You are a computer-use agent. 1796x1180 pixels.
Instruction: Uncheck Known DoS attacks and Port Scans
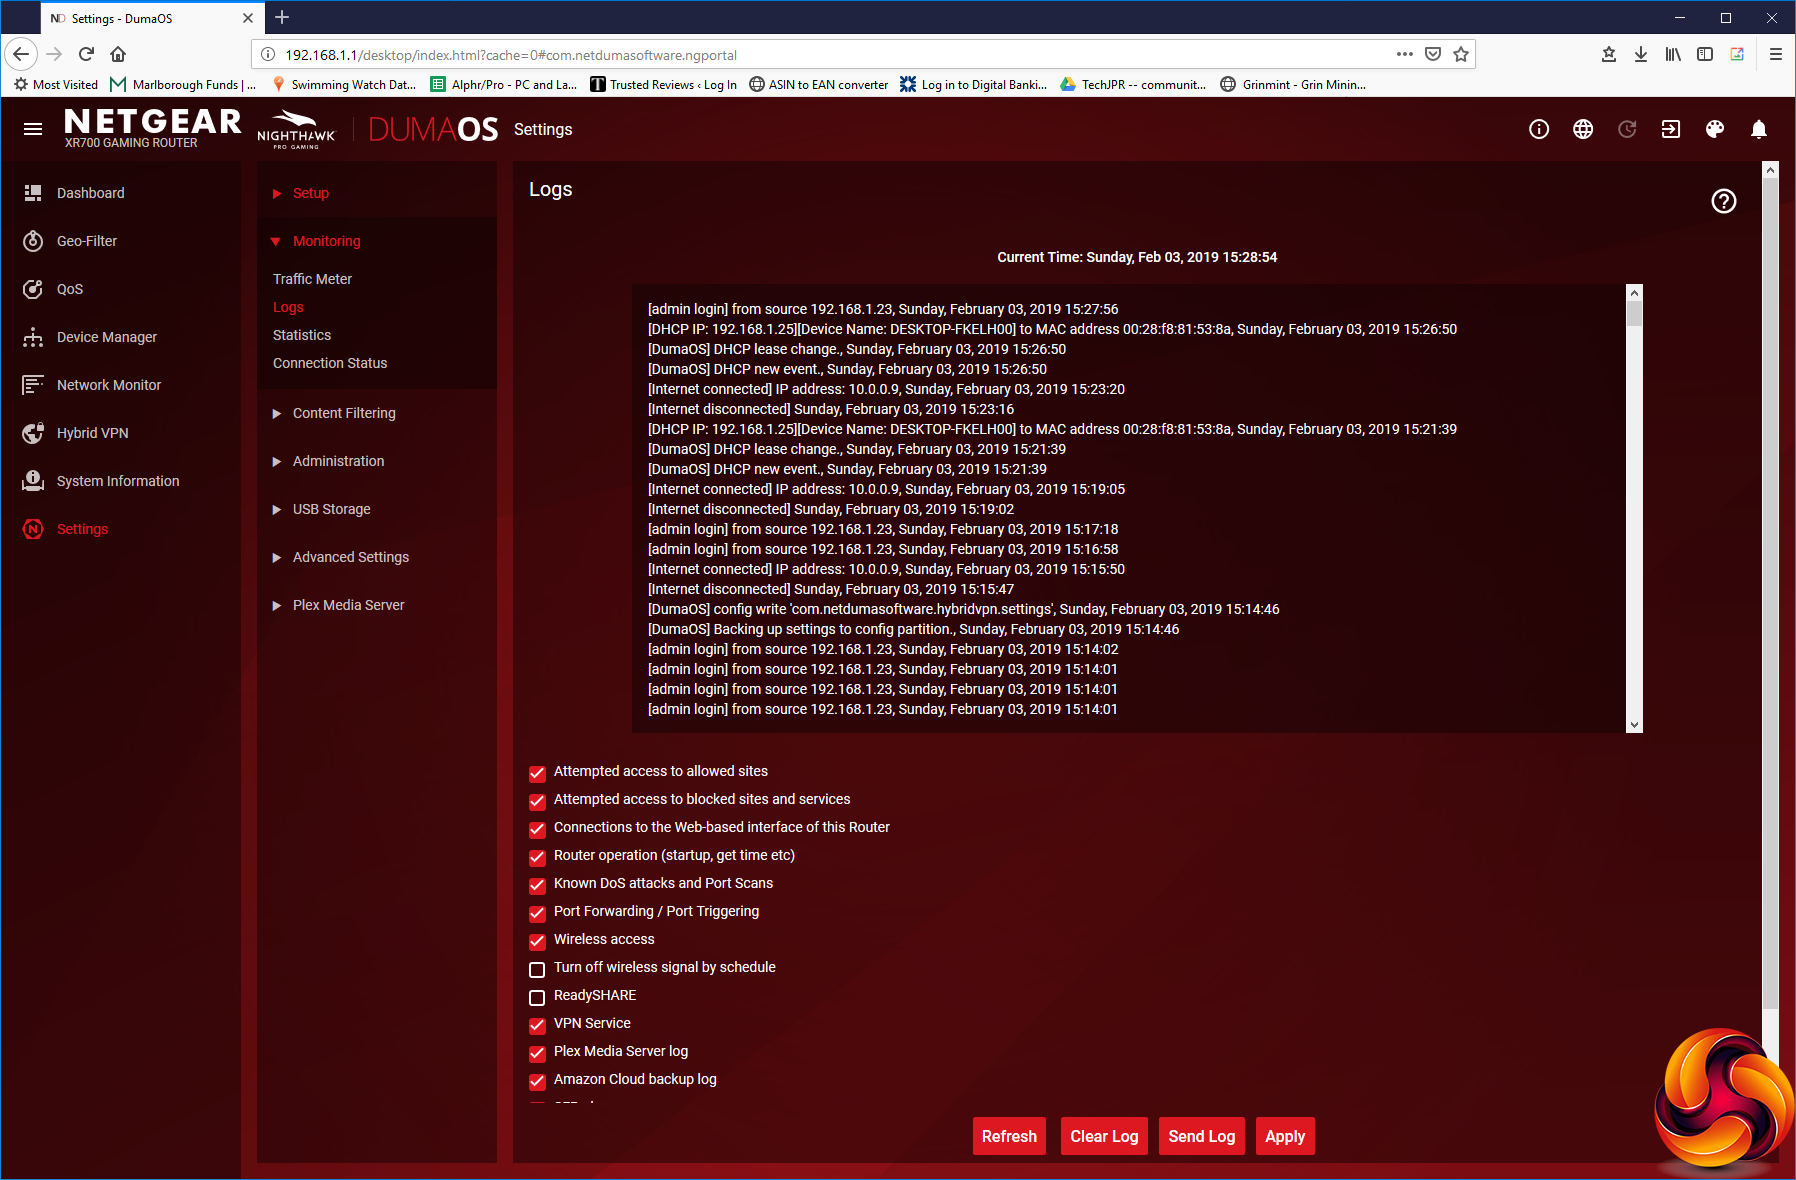click(x=537, y=885)
